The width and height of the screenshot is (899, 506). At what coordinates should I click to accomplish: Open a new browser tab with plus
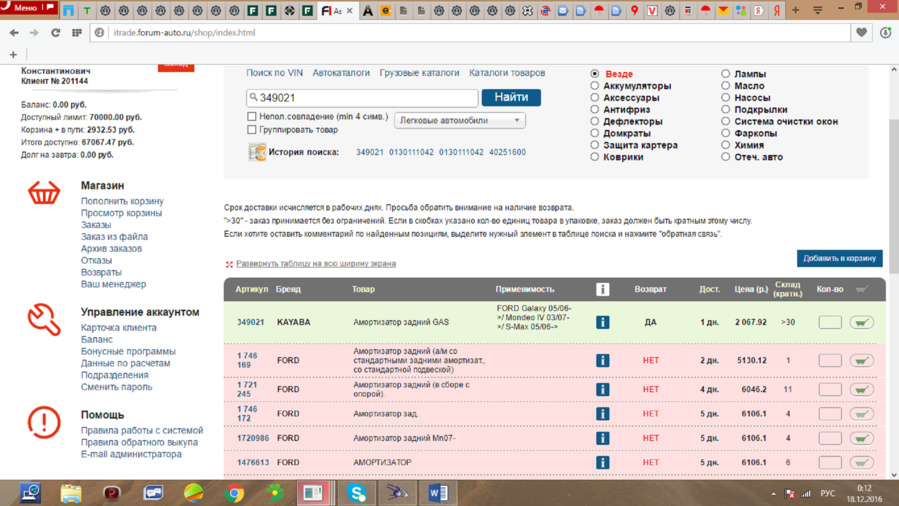point(795,10)
